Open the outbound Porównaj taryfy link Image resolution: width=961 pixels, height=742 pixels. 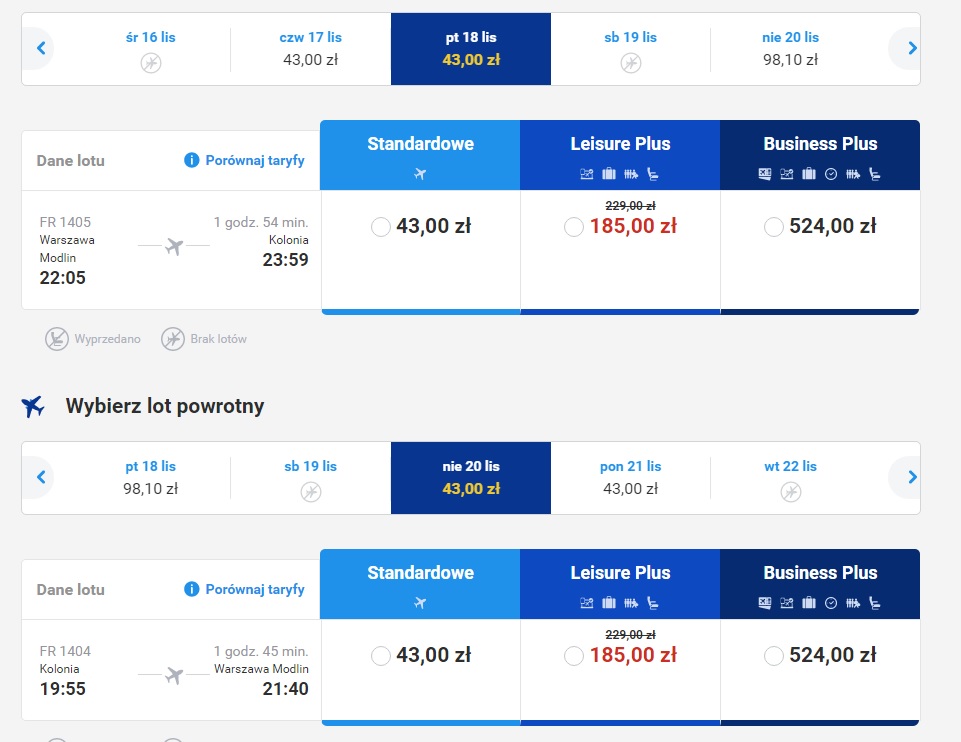[x=255, y=160]
